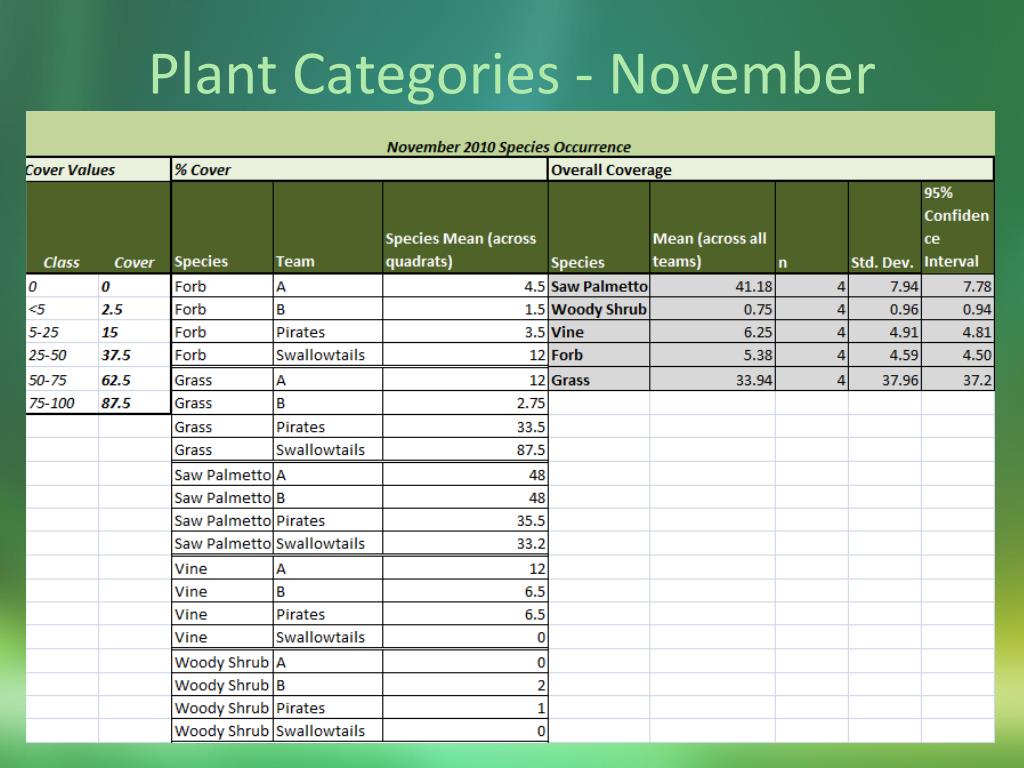The height and width of the screenshot is (768, 1024).
Task: Select the Grass Swallowtails value 87.5
Action: (465, 450)
